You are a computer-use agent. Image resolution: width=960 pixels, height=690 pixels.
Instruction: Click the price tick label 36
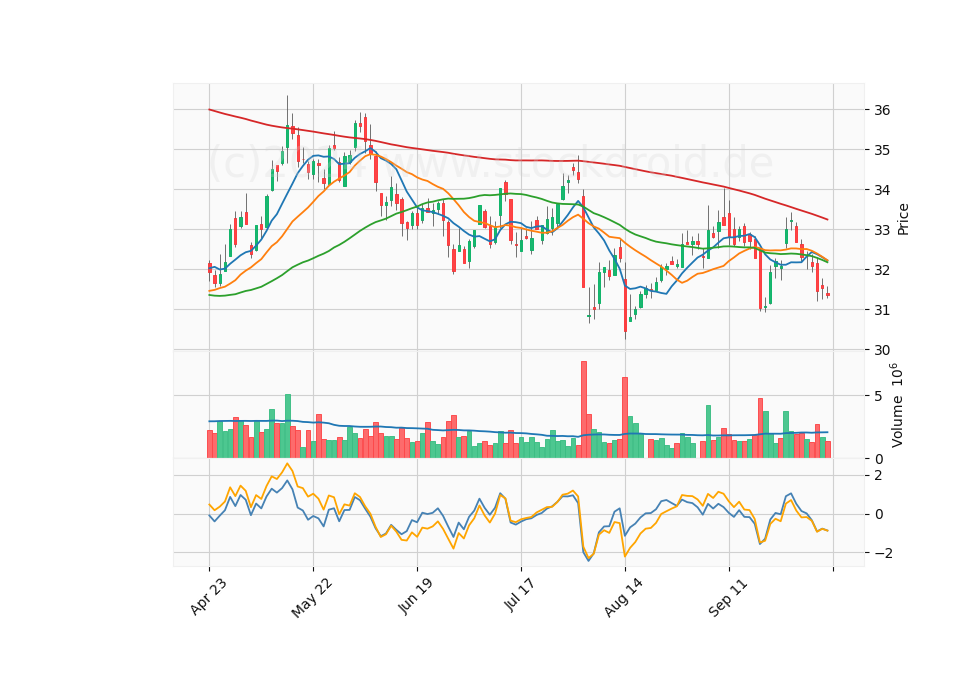click(882, 110)
